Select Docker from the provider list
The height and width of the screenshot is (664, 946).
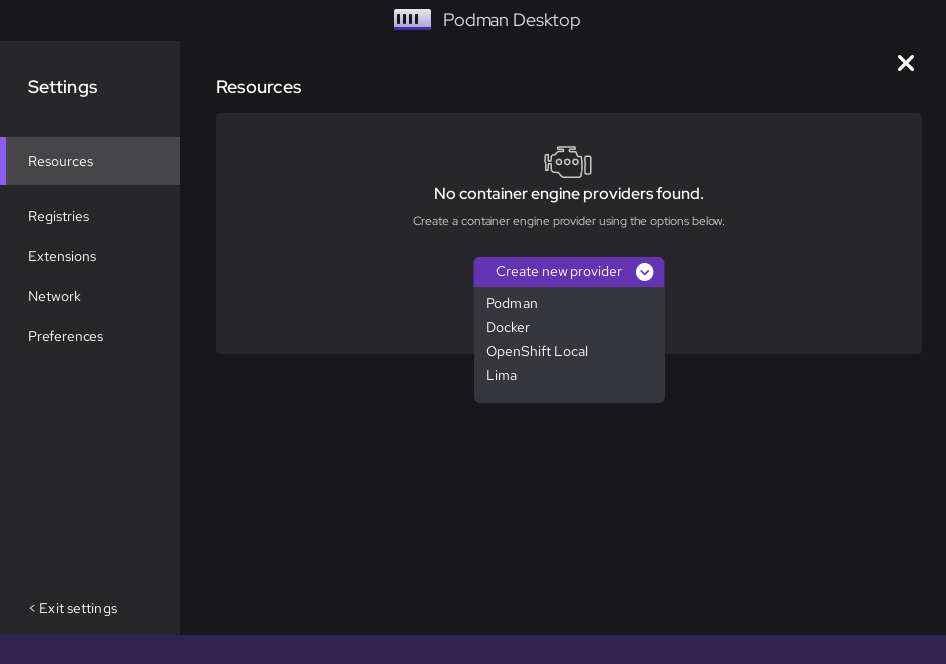tap(508, 327)
